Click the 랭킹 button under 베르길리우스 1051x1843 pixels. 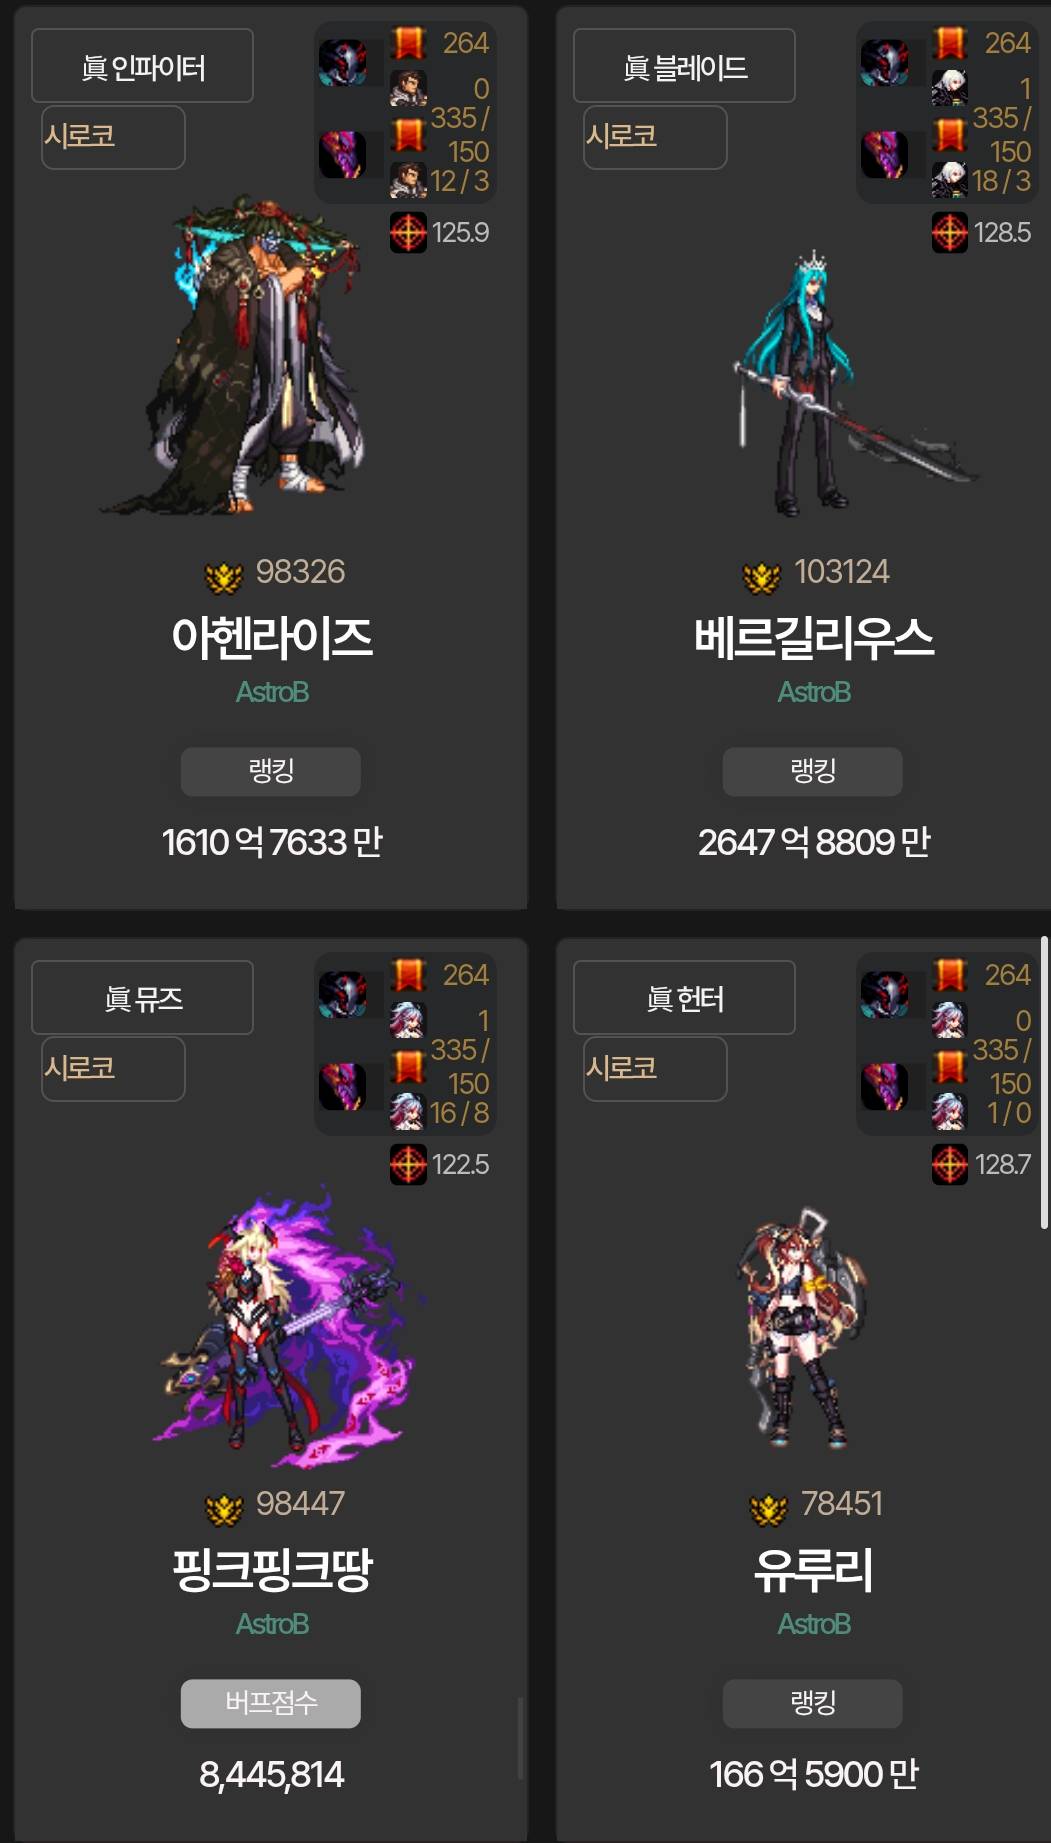[x=813, y=771]
